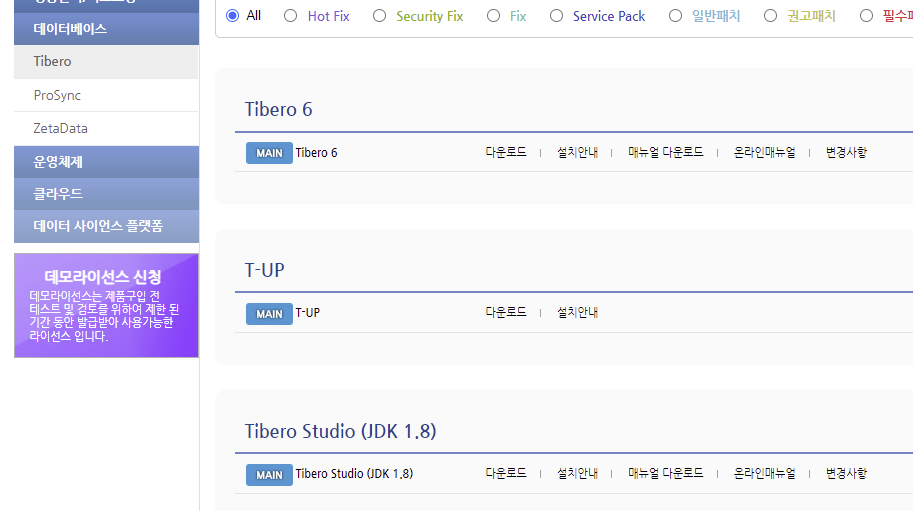913x511 pixels.
Task: Click Tibero Studio (JDK 1.8) product name
Action: click(x=354, y=474)
